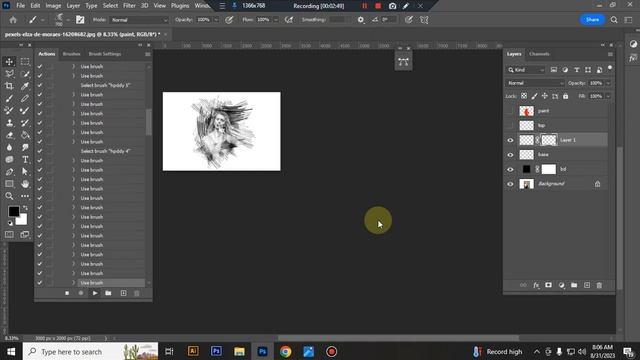Viewport: 640px width, 360px height.
Task: Create a new group folder in Layers
Action: (574, 285)
